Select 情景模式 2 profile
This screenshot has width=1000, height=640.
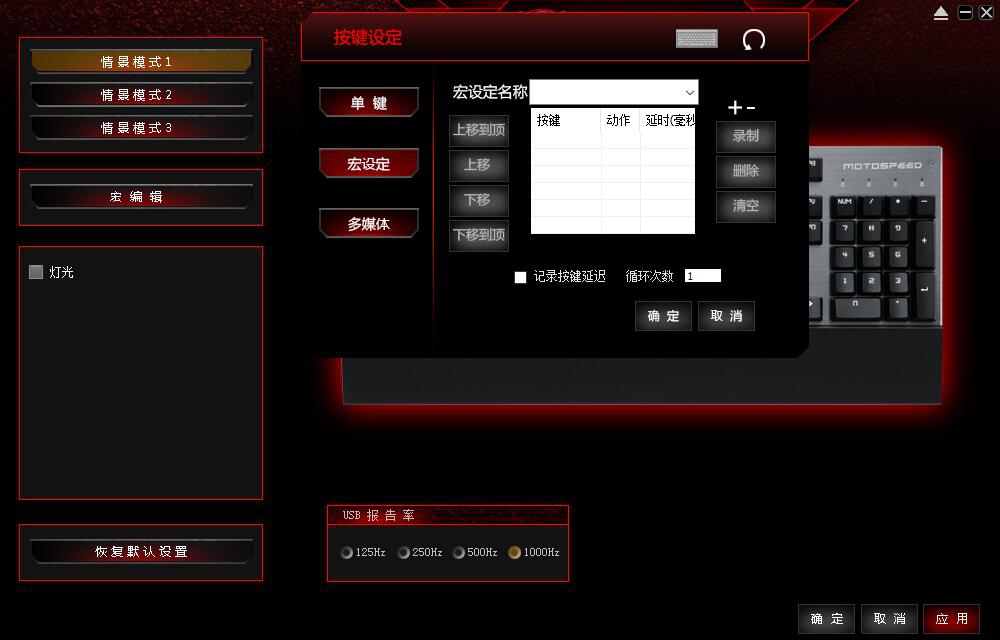(140, 95)
